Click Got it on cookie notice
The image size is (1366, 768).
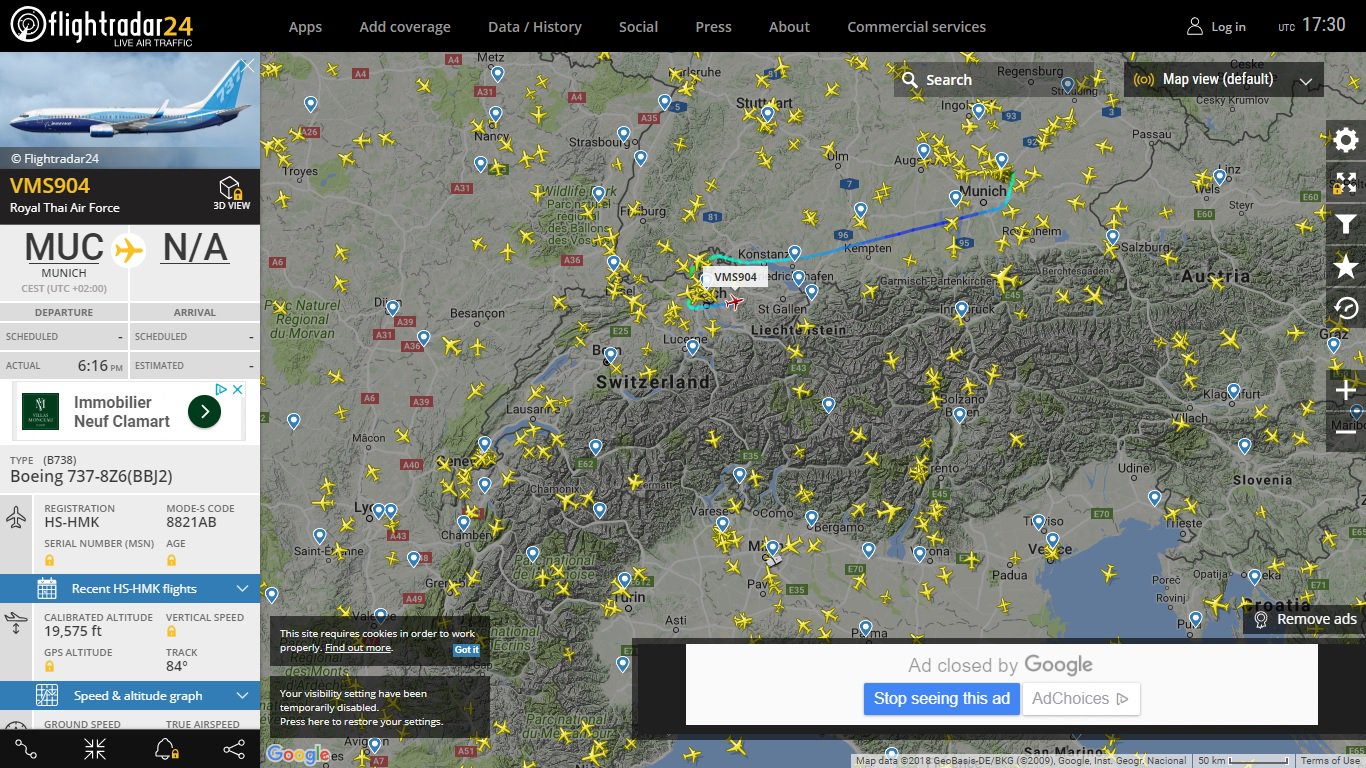click(466, 650)
